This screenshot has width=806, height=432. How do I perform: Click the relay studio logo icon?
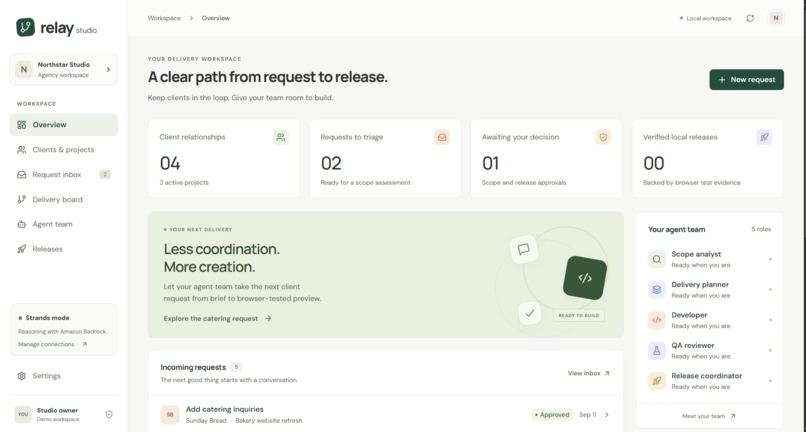coord(25,27)
